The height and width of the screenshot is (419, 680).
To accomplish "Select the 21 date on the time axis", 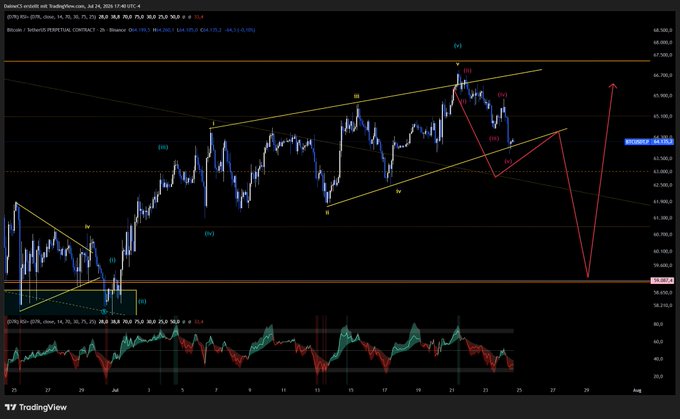I will coord(452,390).
